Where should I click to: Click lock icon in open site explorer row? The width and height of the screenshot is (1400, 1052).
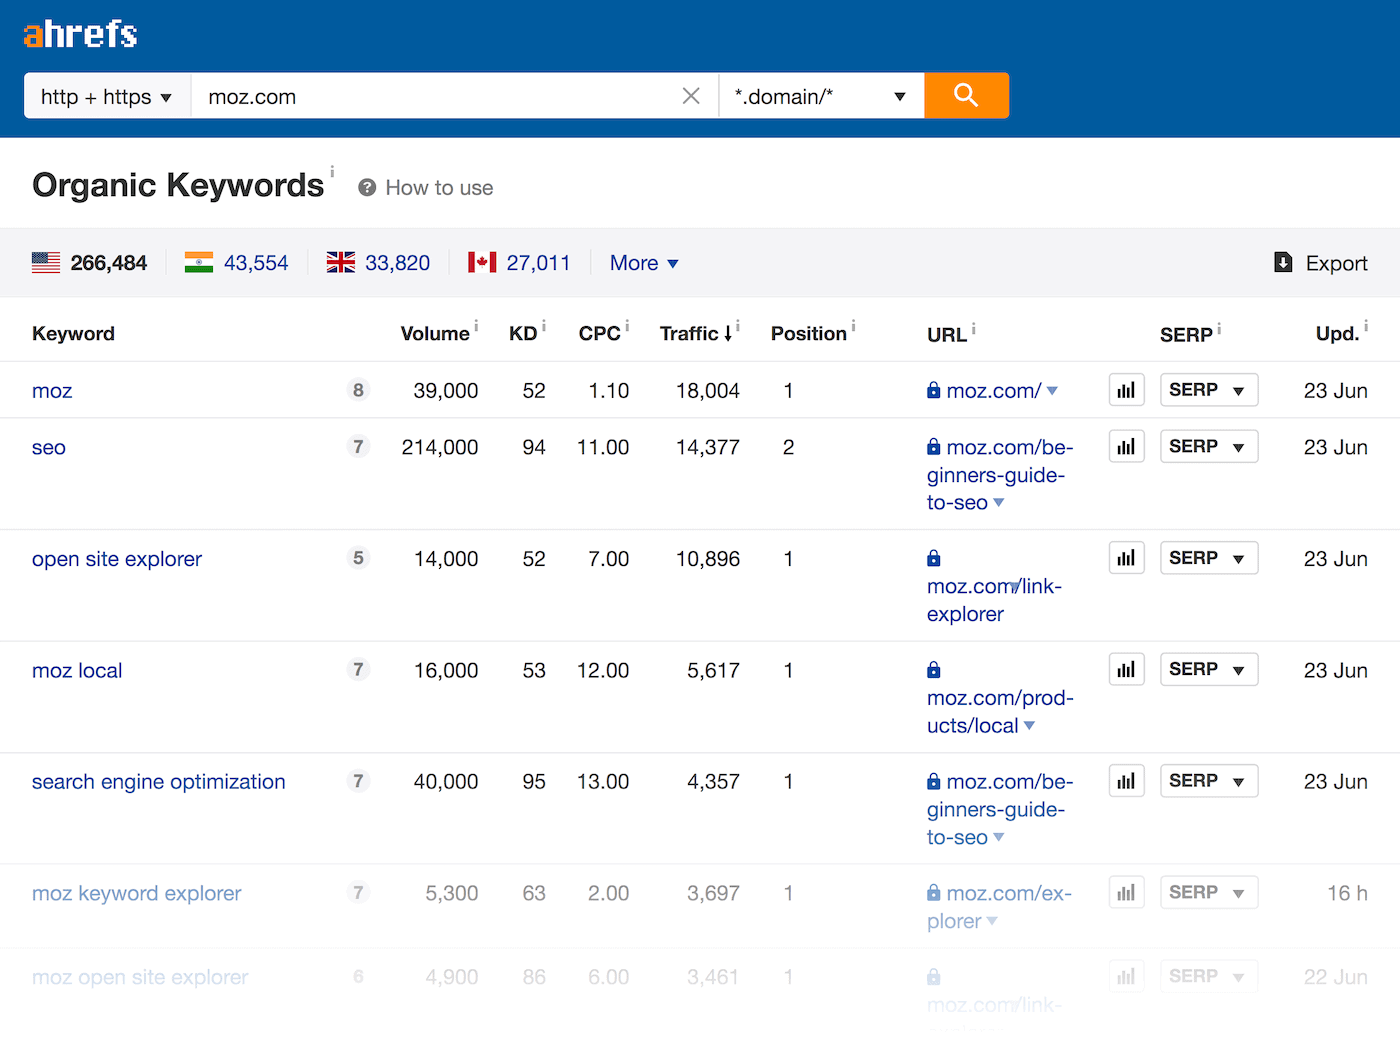934,558
